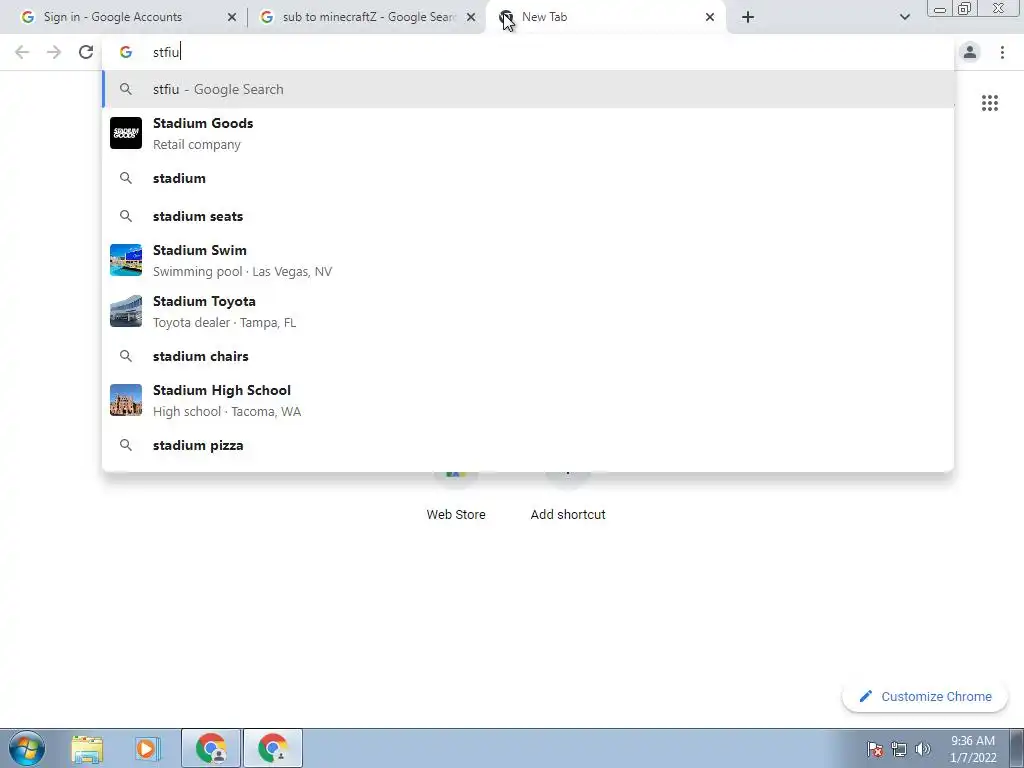1024x768 pixels.
Task: Choose the stadium pizza suggestion
Action: [528, 445]
